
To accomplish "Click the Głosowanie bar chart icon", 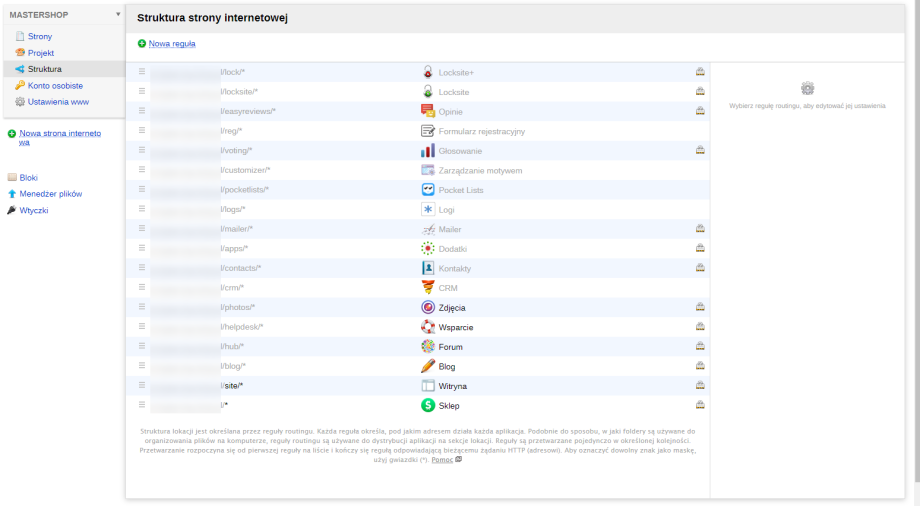I will pos(428,151).
